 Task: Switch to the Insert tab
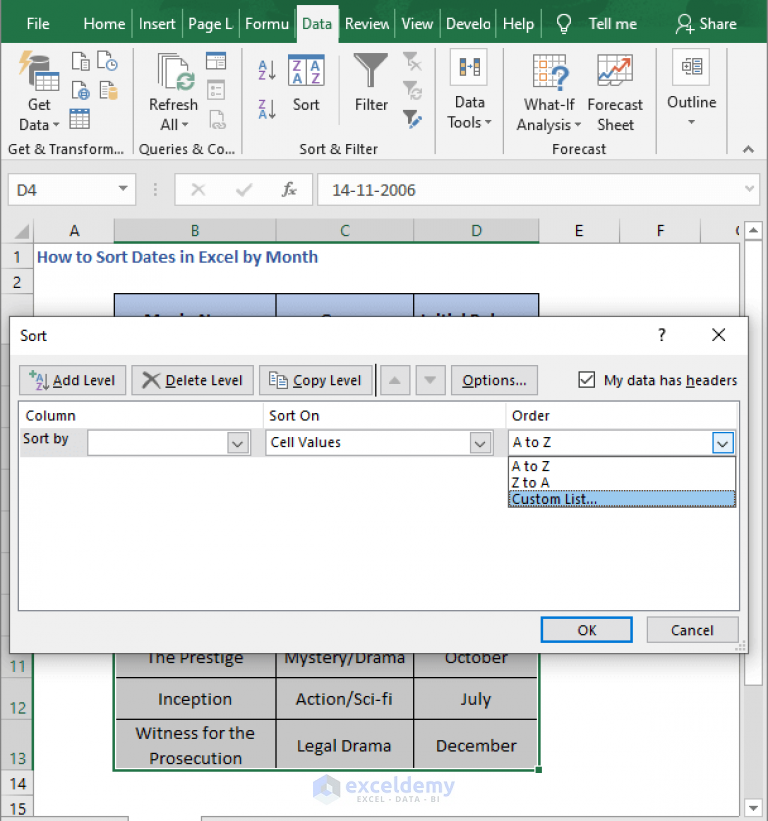pos(157,24)
